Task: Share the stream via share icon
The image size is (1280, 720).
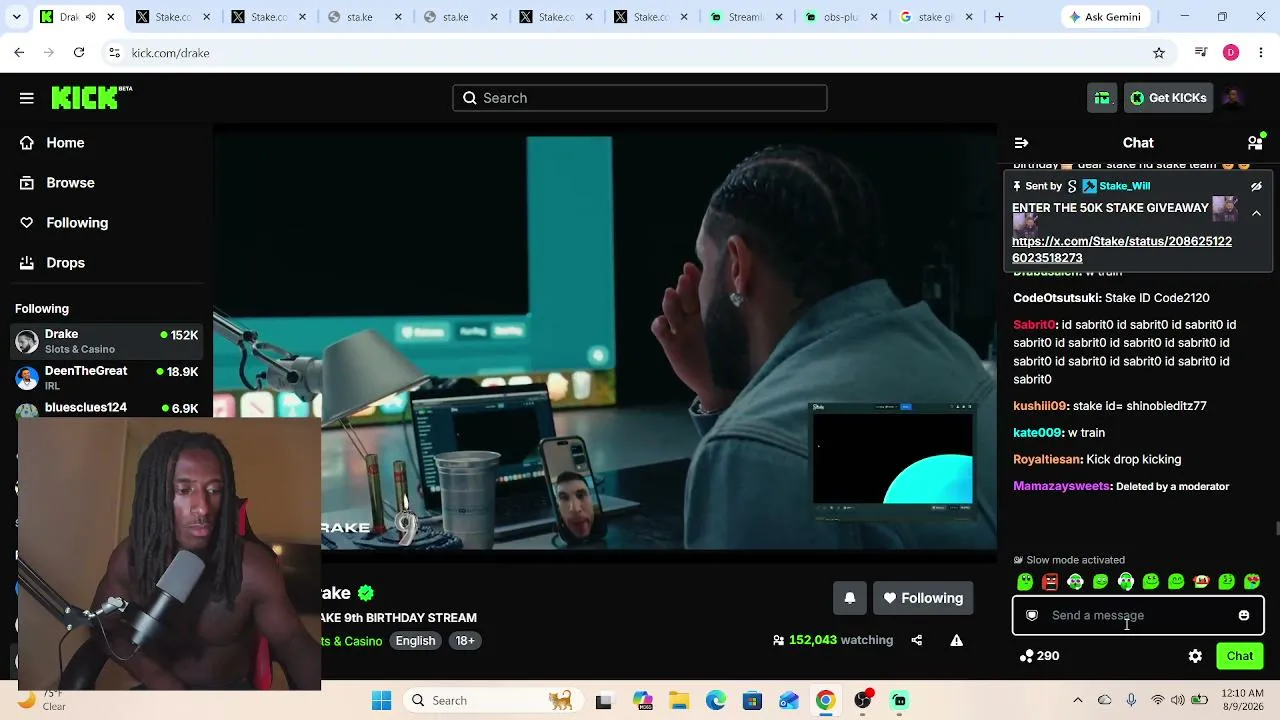Action: 917,640
